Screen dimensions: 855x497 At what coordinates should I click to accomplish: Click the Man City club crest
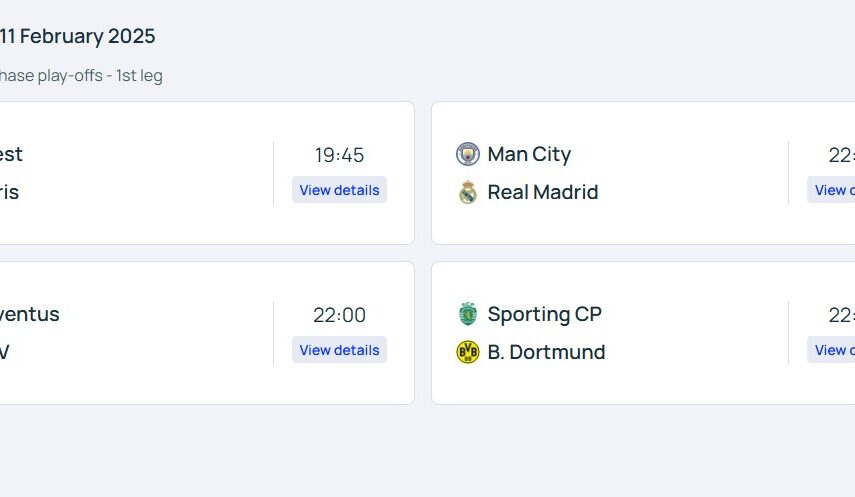pos(467,154)
